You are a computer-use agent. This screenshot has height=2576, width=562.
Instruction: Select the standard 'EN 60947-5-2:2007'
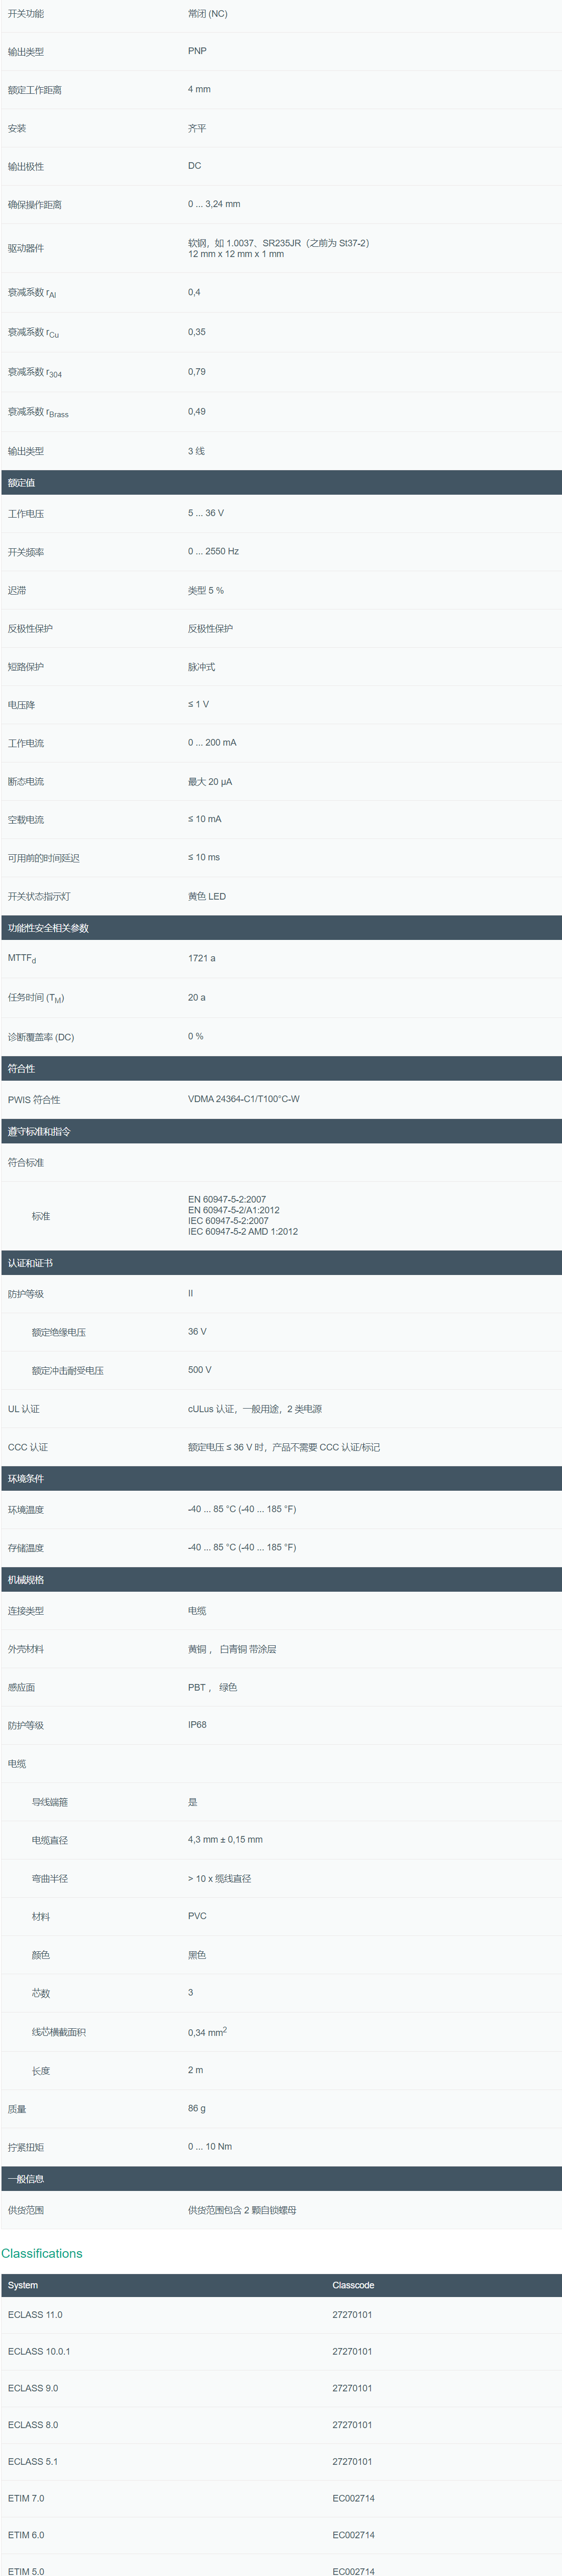(227, 1199)
